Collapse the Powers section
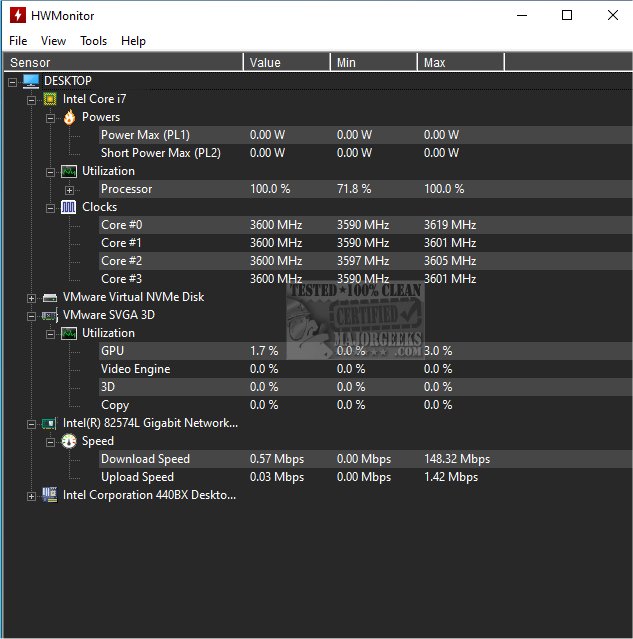Screen dimensions: 633x639 pyautogui.click(x=50, y=119)
